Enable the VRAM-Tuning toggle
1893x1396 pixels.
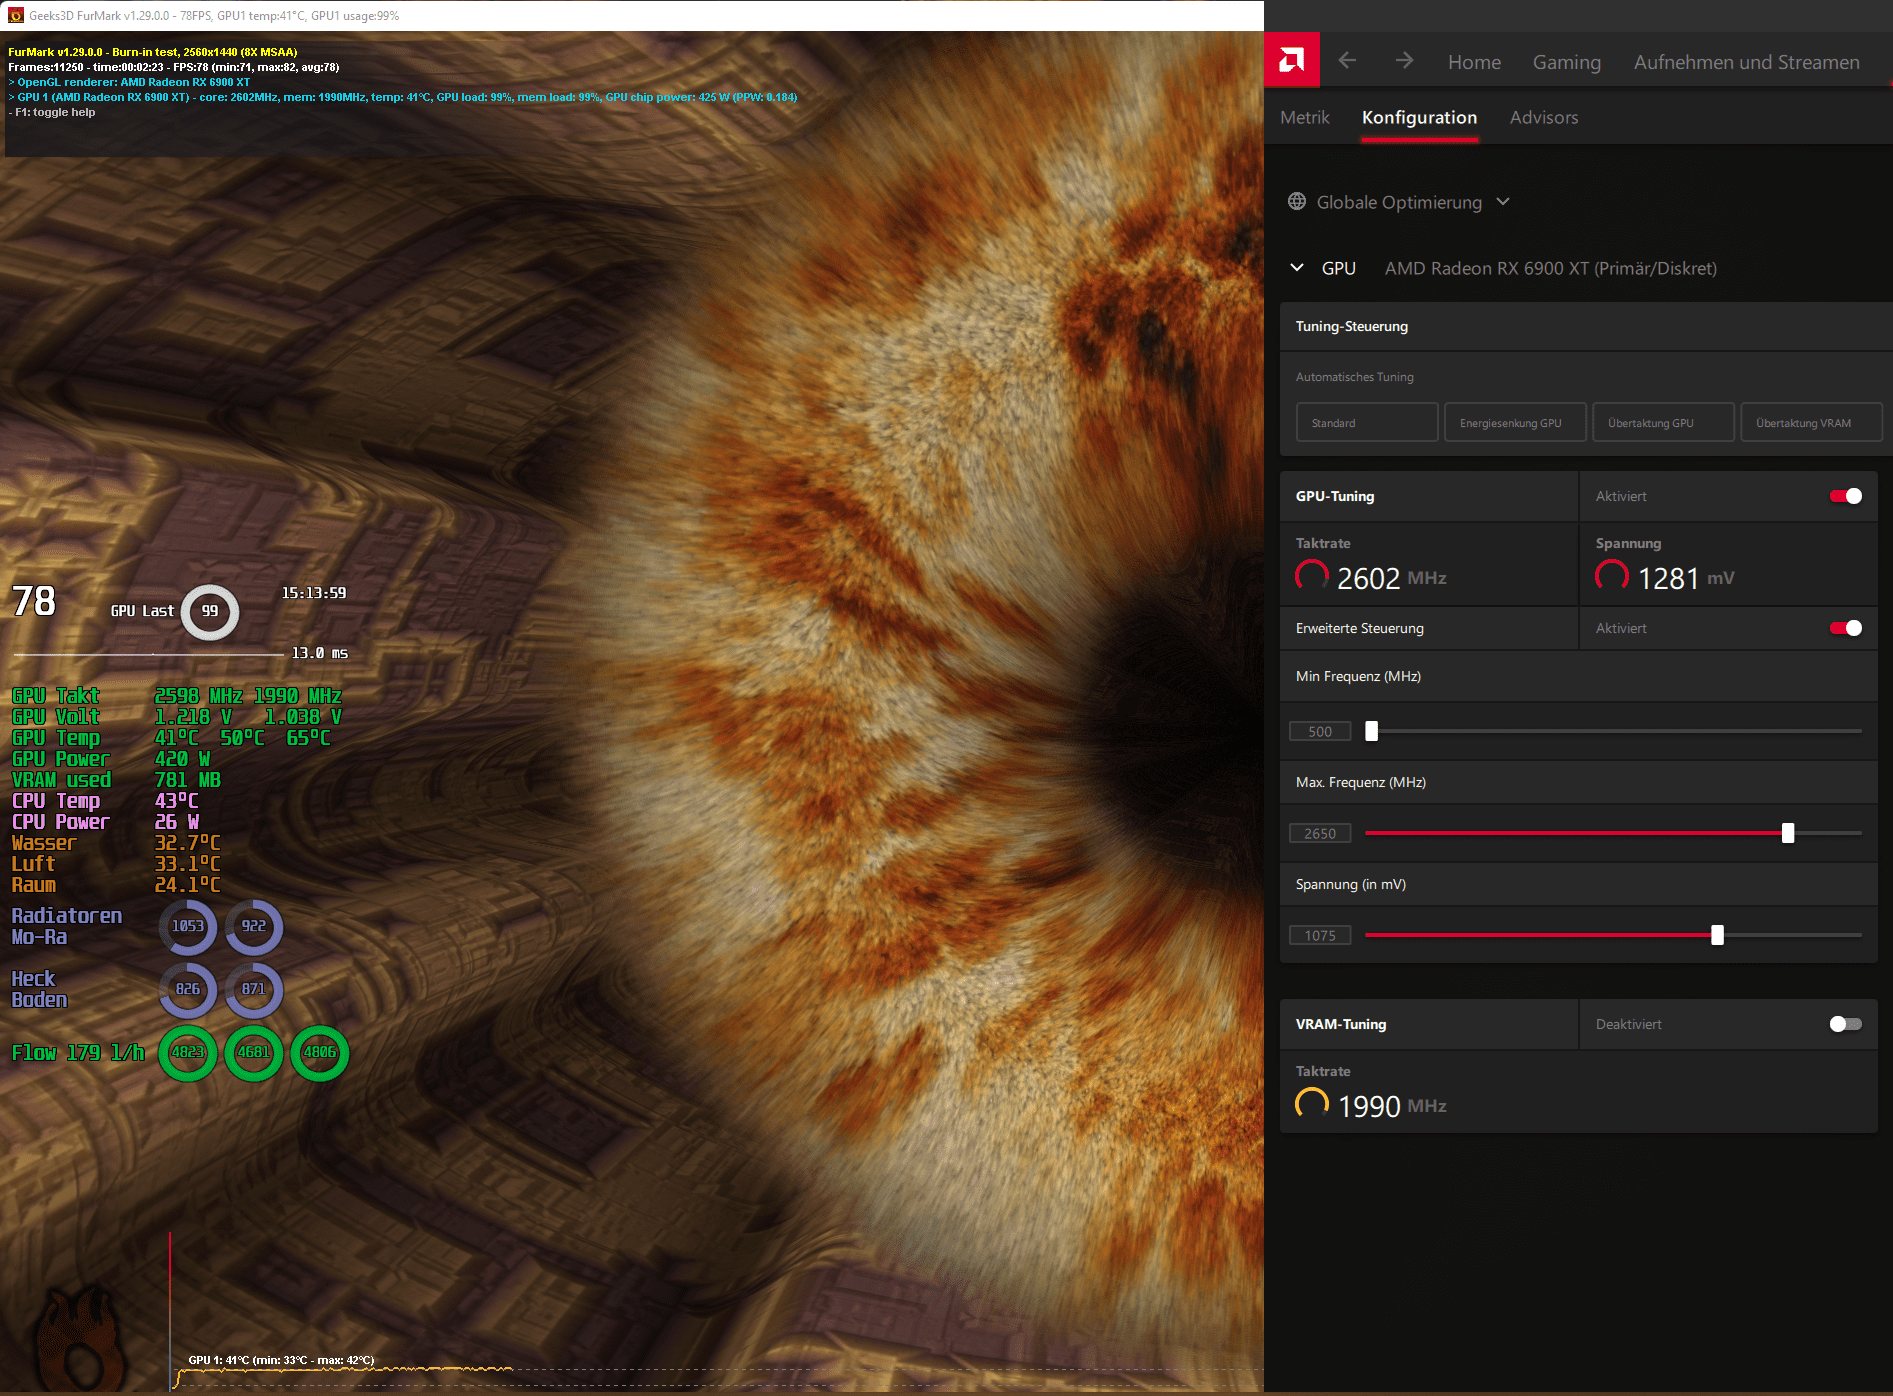1846,1024
